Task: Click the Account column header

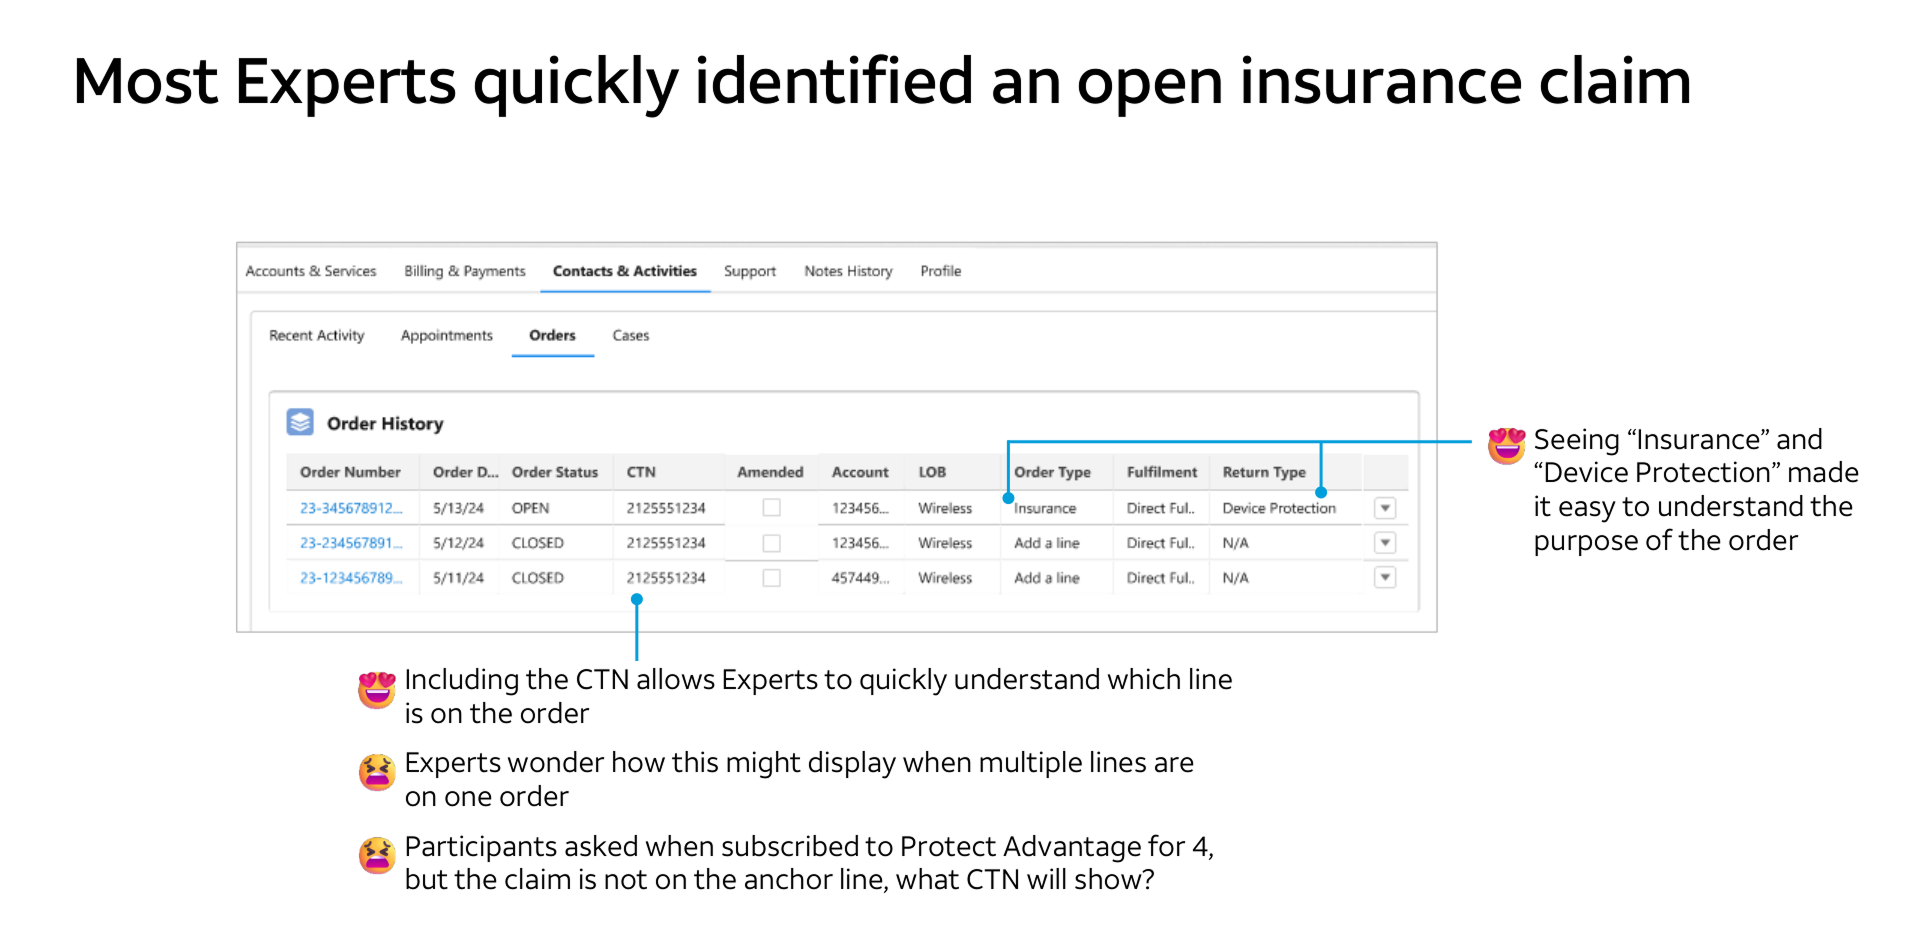Action: pos(860,472)
